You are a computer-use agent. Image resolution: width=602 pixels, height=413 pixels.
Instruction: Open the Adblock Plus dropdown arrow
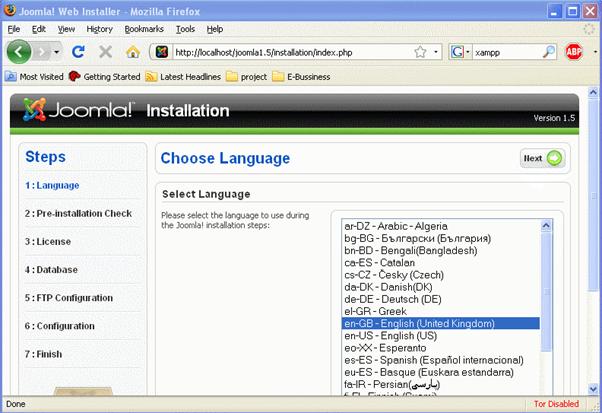595,52
